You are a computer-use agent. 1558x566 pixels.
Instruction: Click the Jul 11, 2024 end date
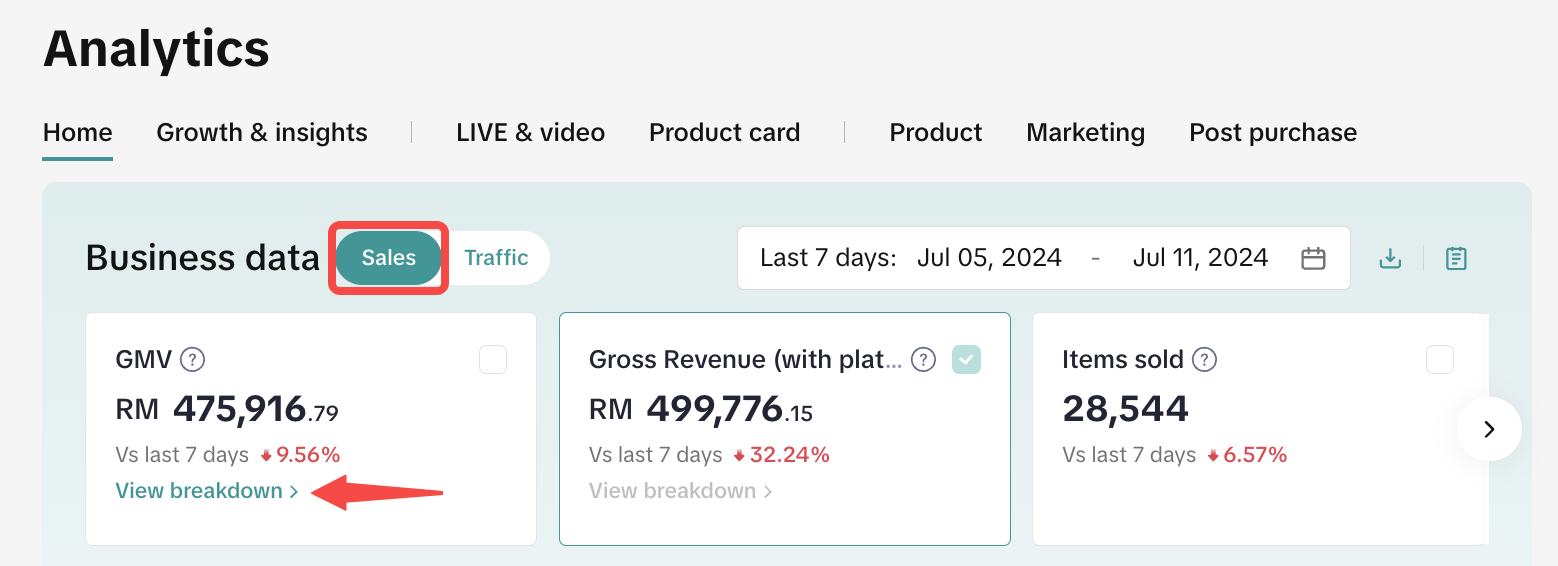pos(1200,258)
